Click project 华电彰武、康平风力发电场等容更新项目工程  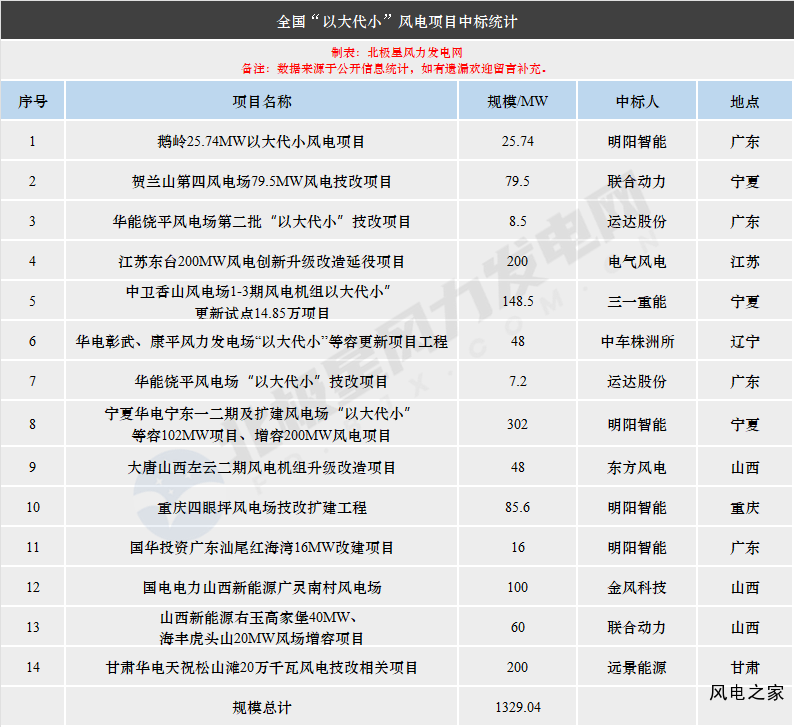click(x=262, y=341)
